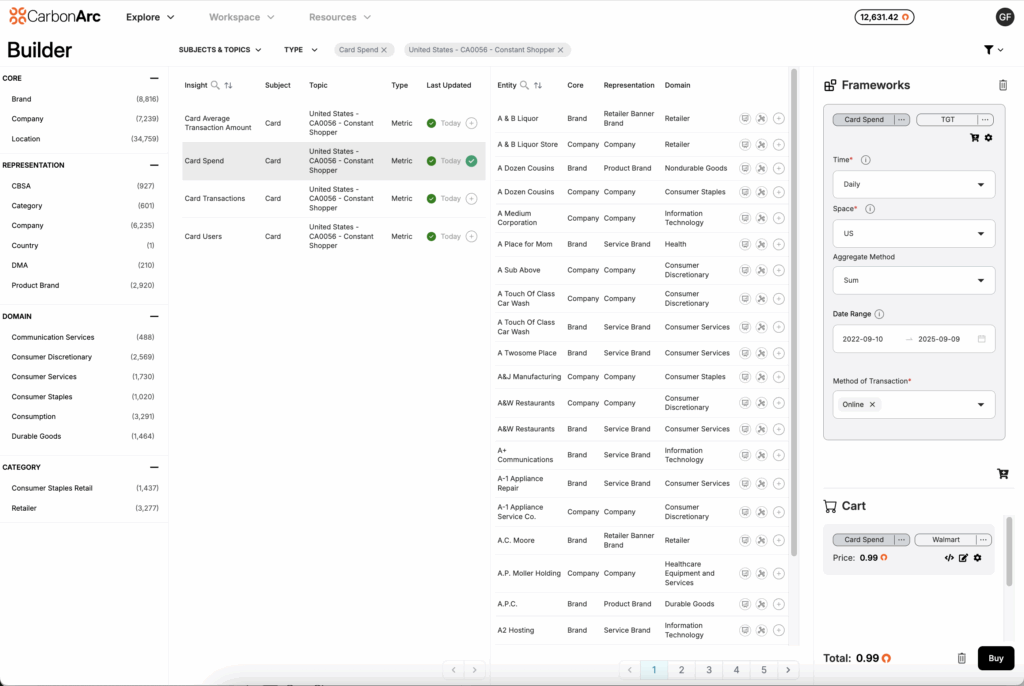Click the Space field info icon
Viewport: 1024px width, 686px height.
[x=870, y=209]
